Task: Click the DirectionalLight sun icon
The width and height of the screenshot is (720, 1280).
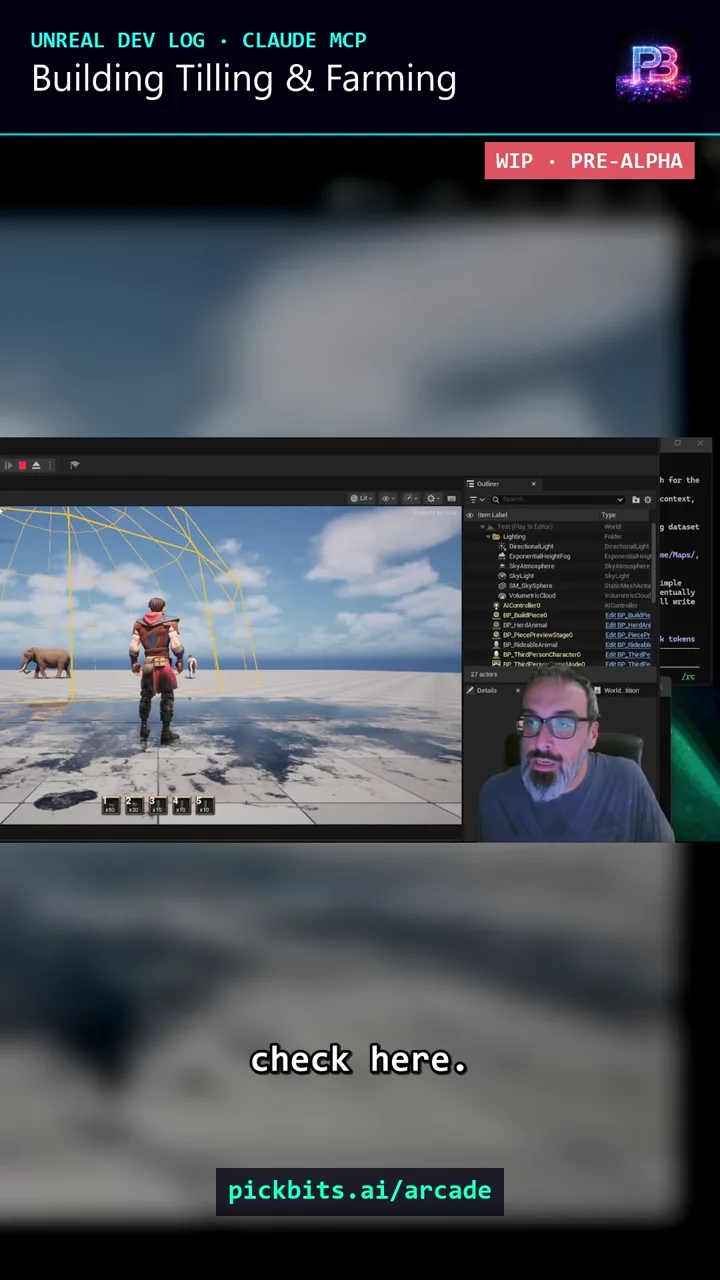Action: 501,547
